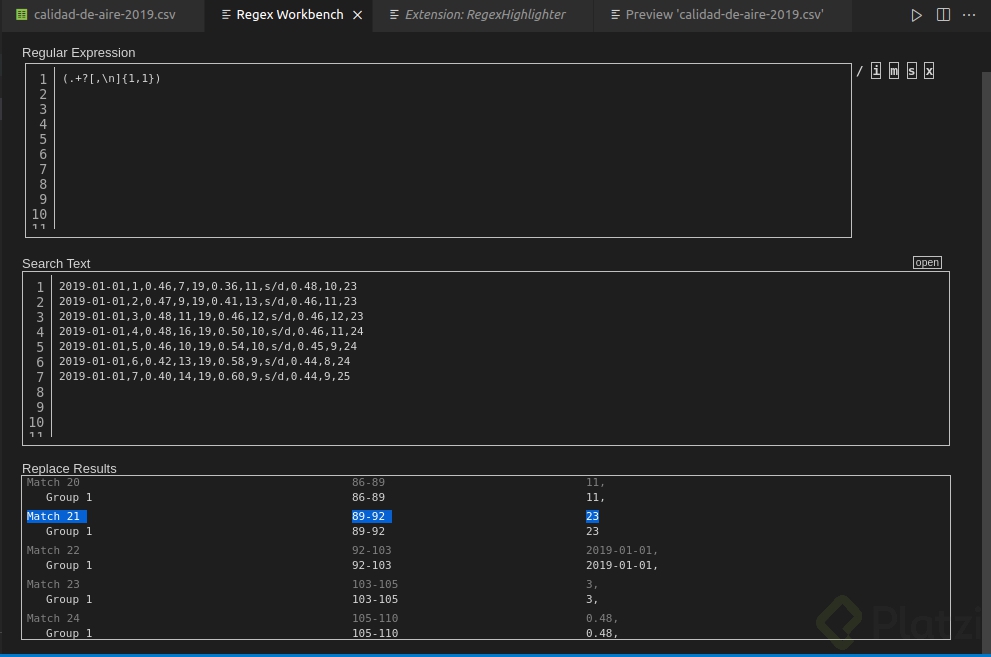Click the 'open' button above Search Text
The height and width of the screenshot is (657, 991).
click(x=927, y=262)
